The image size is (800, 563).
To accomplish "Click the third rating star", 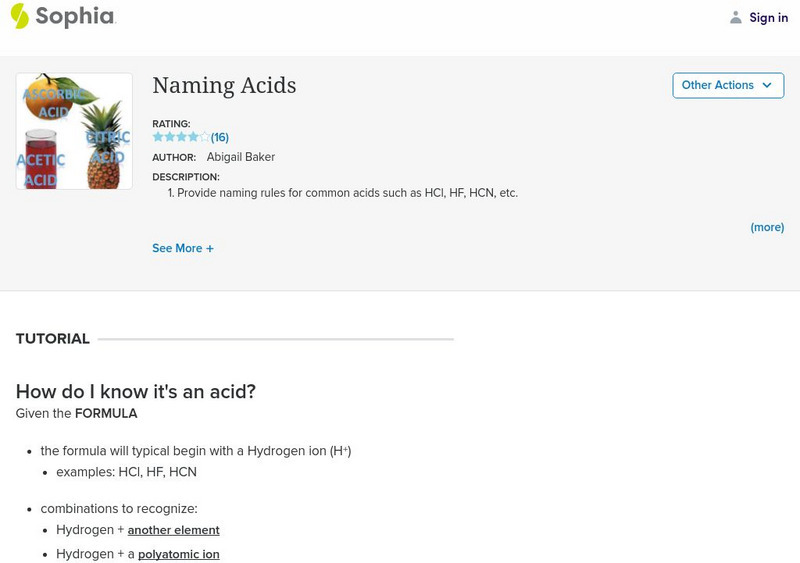I will 181,137.
